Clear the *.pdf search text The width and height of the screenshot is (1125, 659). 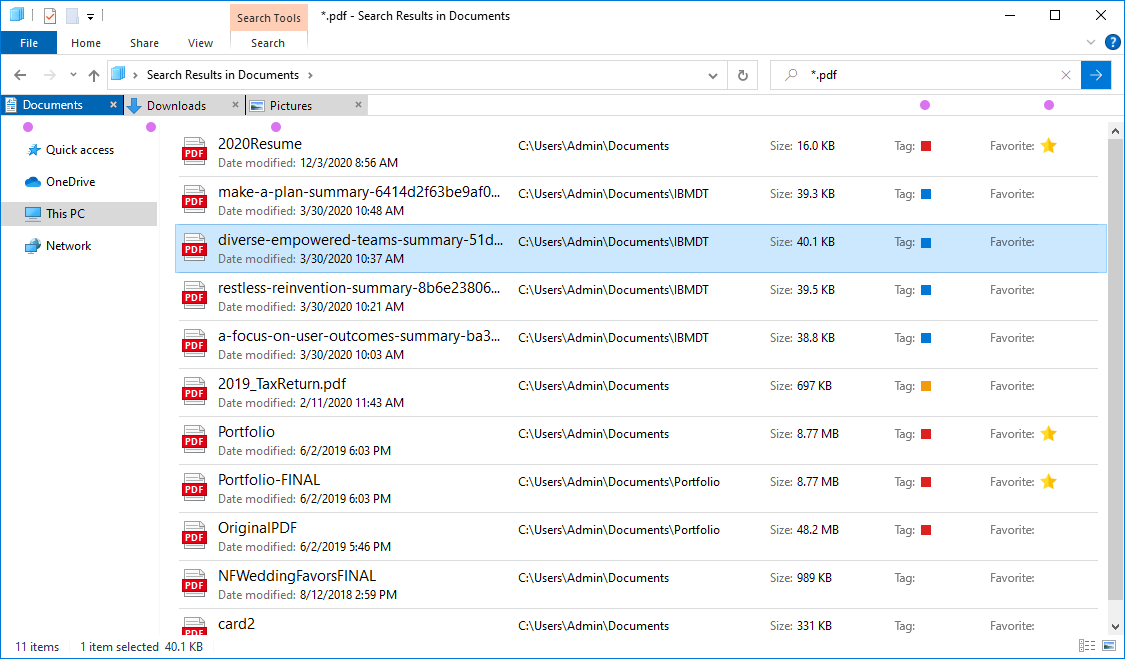pos(1066,75)
